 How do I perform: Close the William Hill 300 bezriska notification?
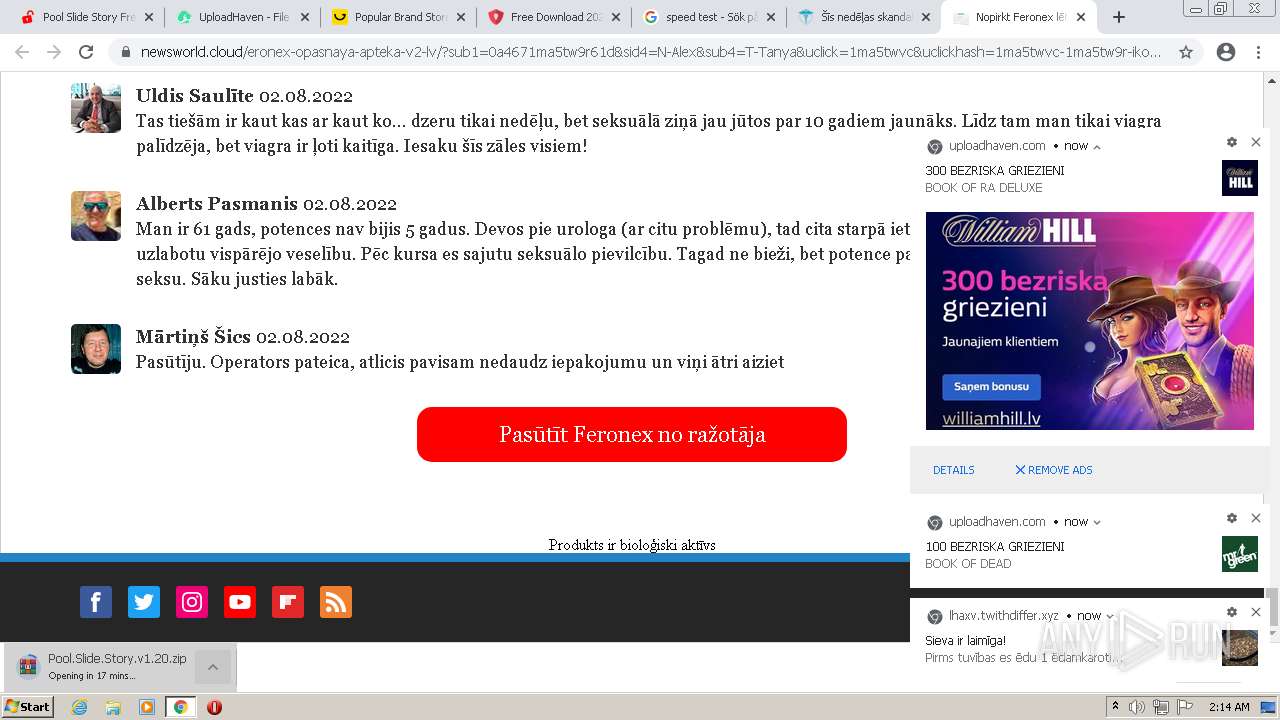(x=1256, y=142)
